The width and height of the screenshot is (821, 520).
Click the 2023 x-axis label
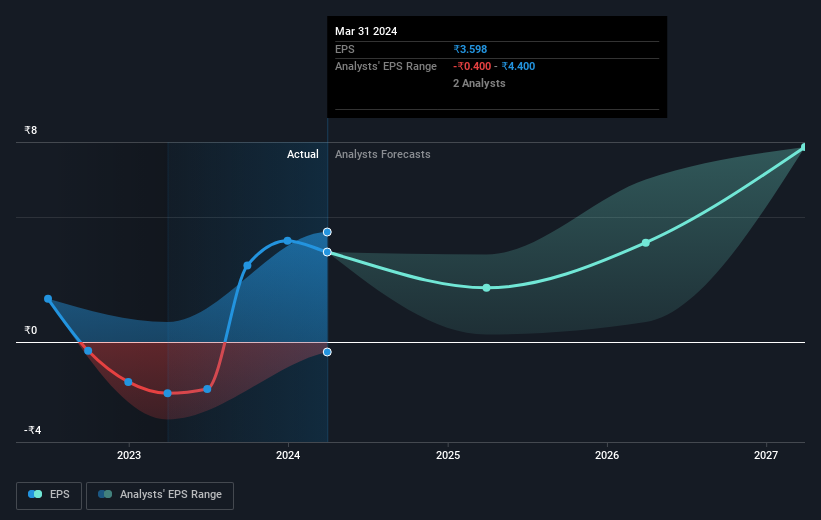(129, 455)
